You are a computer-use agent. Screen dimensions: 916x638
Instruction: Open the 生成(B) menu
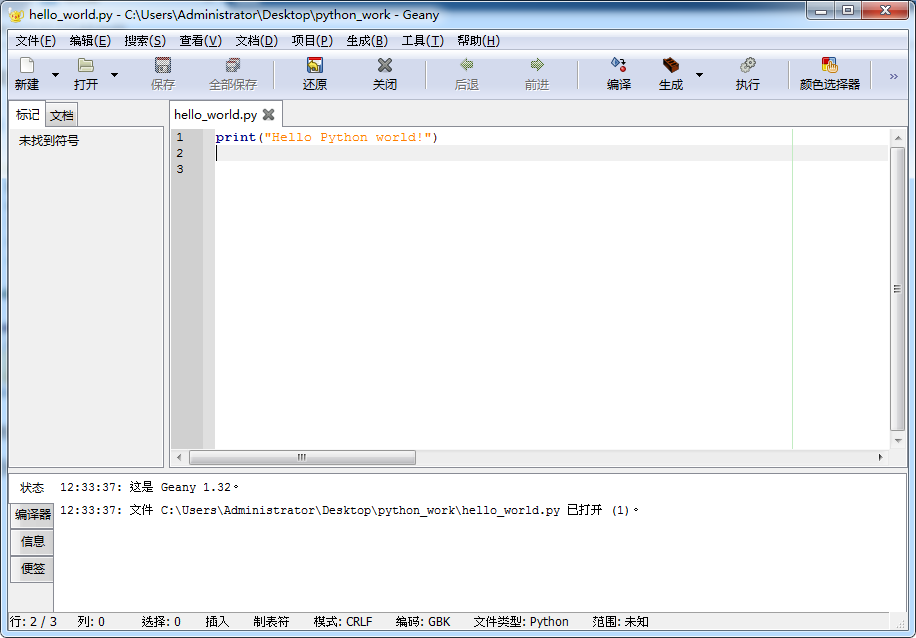367,41
